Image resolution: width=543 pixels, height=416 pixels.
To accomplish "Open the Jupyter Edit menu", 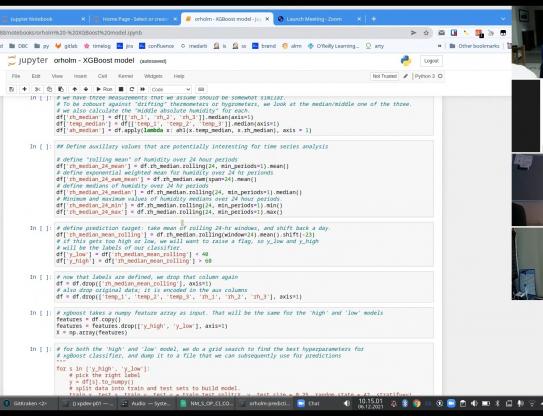I will click(36, 76).
